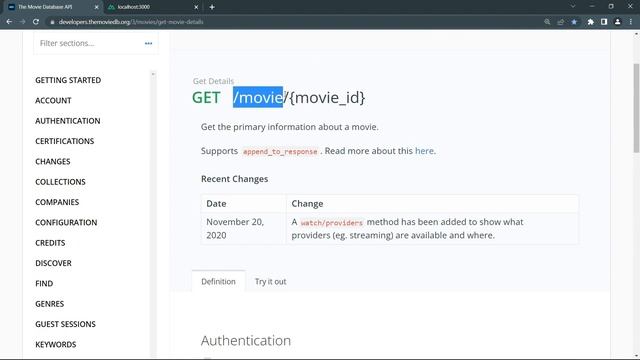Viewport: 640px width, 360px height.
Task: Open the 'here' link about append_to_response
Action: pos(424,151)
